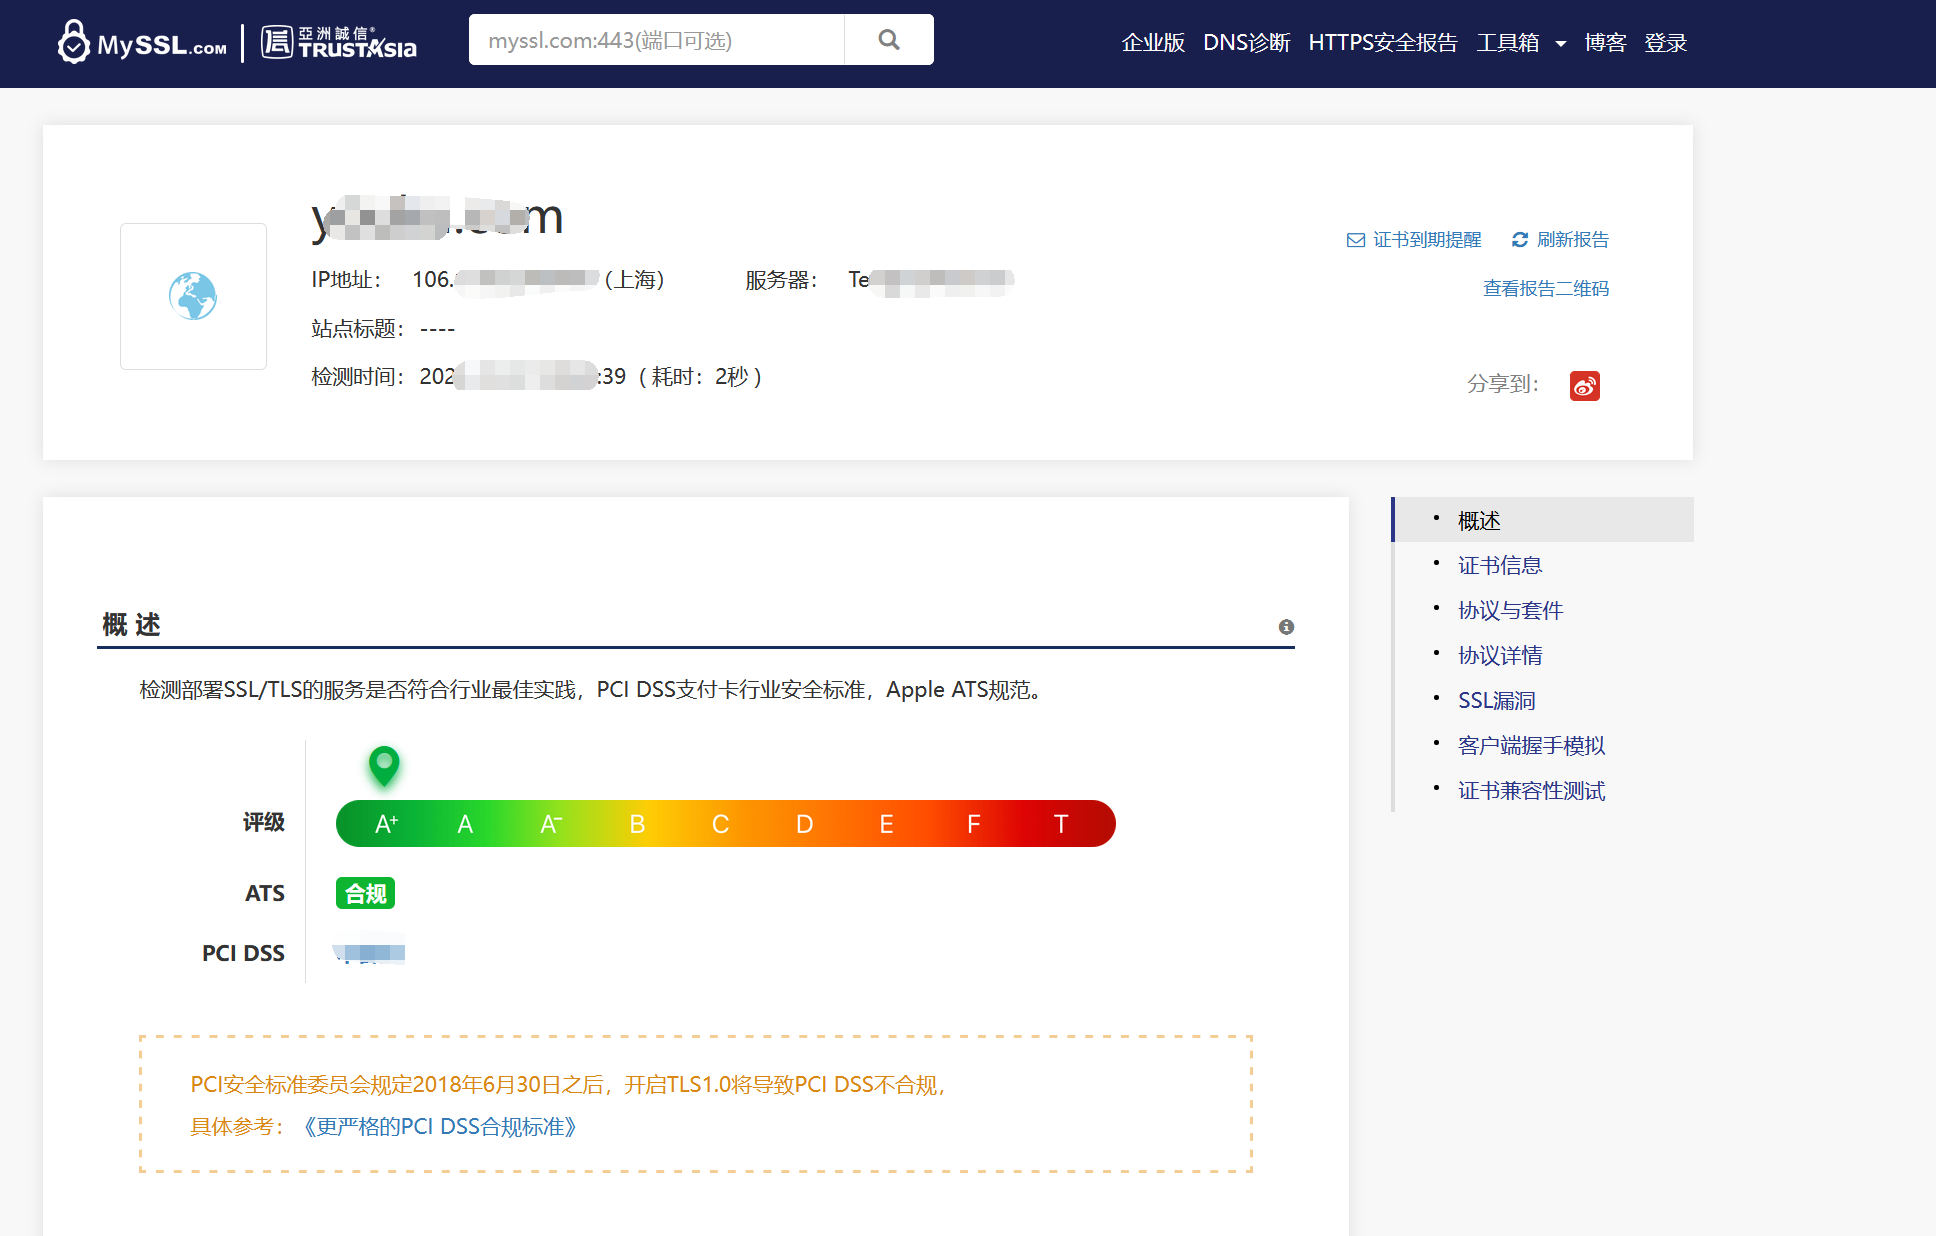Open HTTPS安全报告 in navigation
This screenshot has height=1236, width=1936.
1383,43
